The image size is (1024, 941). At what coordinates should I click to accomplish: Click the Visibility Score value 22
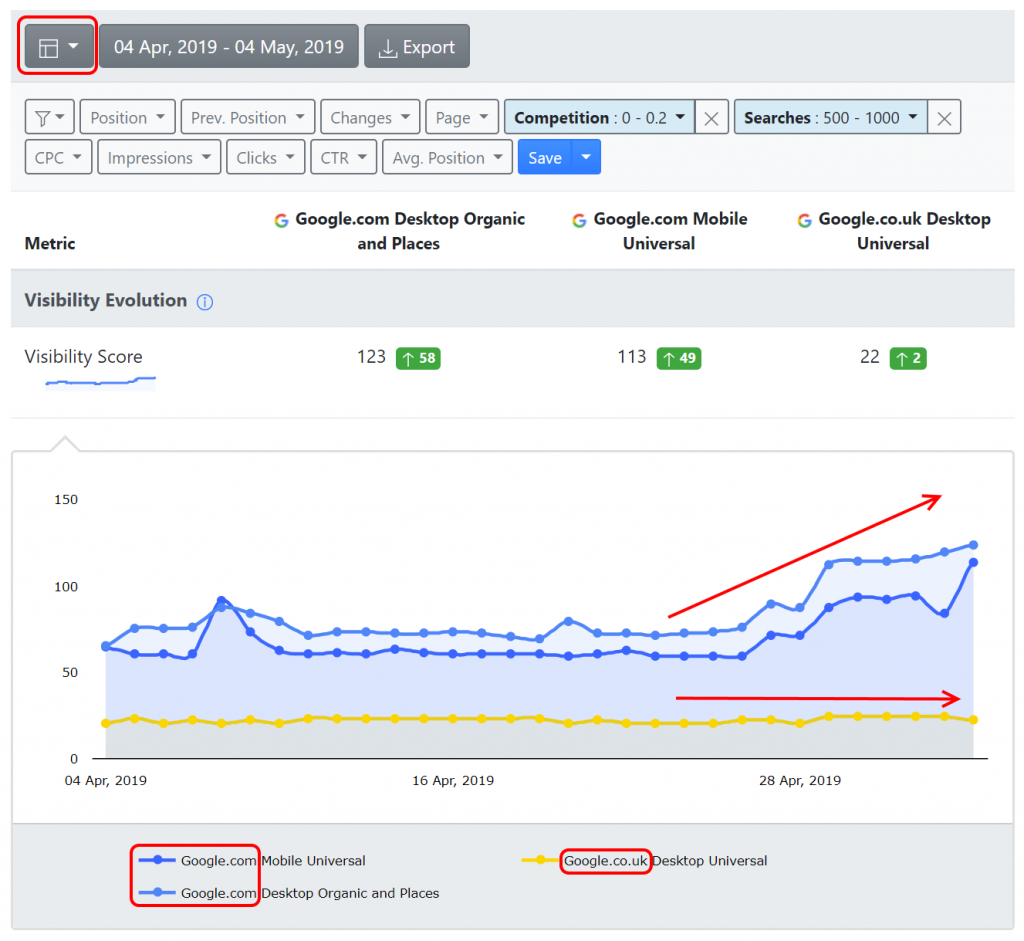tap(870, 357)
